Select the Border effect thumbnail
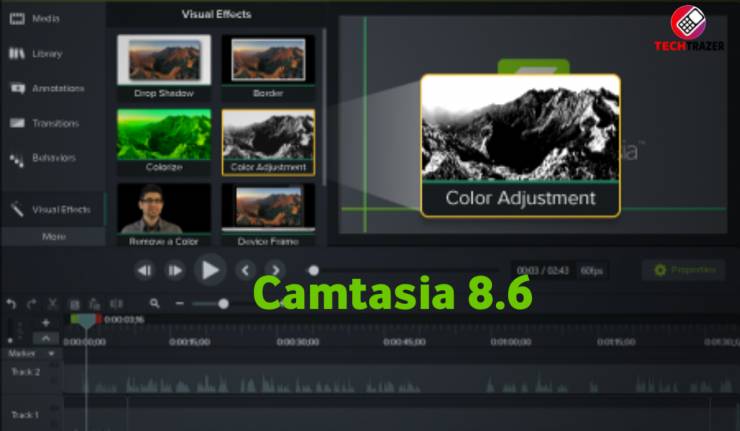Viewport: 740px width, 431px height. click(268, 67)
